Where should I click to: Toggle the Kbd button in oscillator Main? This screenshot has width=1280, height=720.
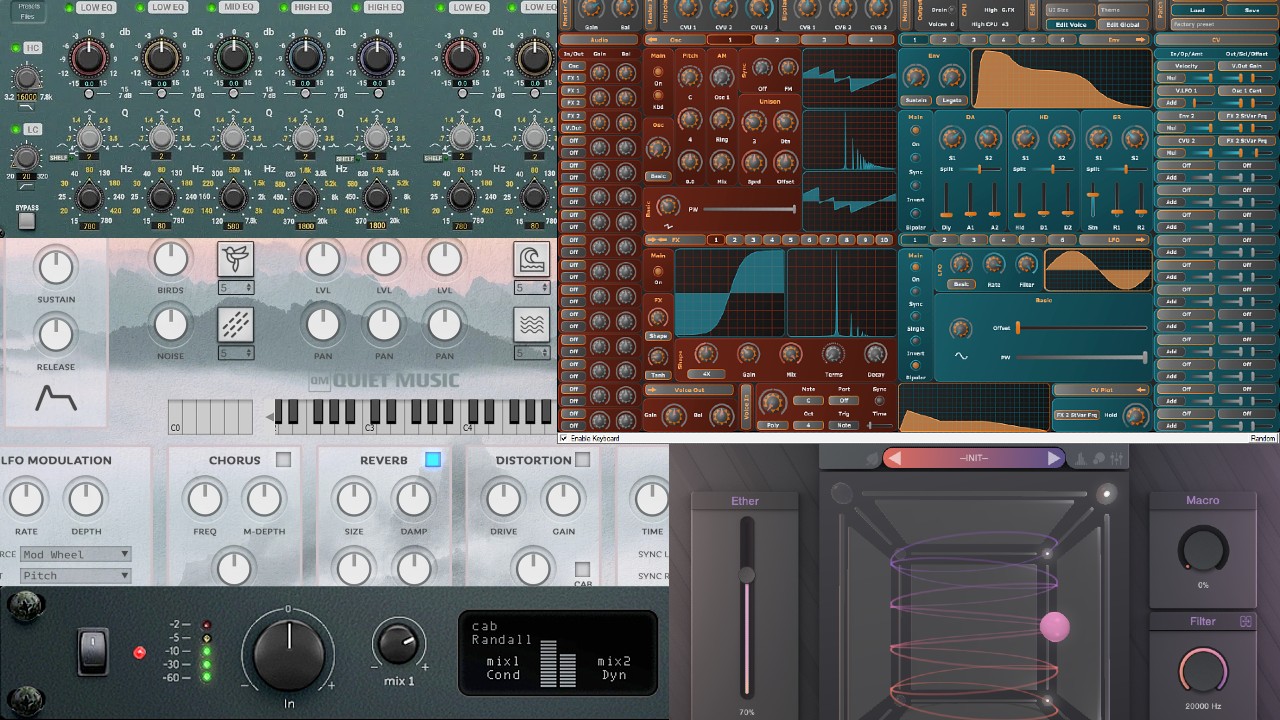657,94
